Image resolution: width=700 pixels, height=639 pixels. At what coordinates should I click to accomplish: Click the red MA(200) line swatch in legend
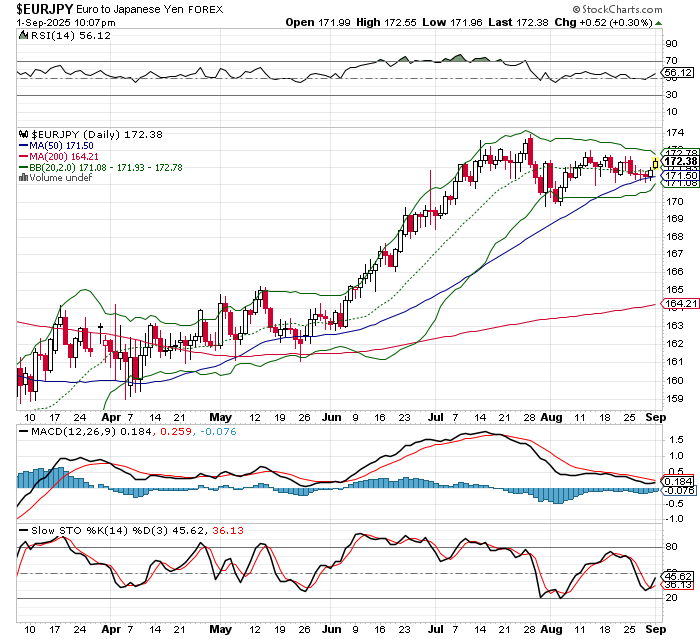click(x=24, y=157)
